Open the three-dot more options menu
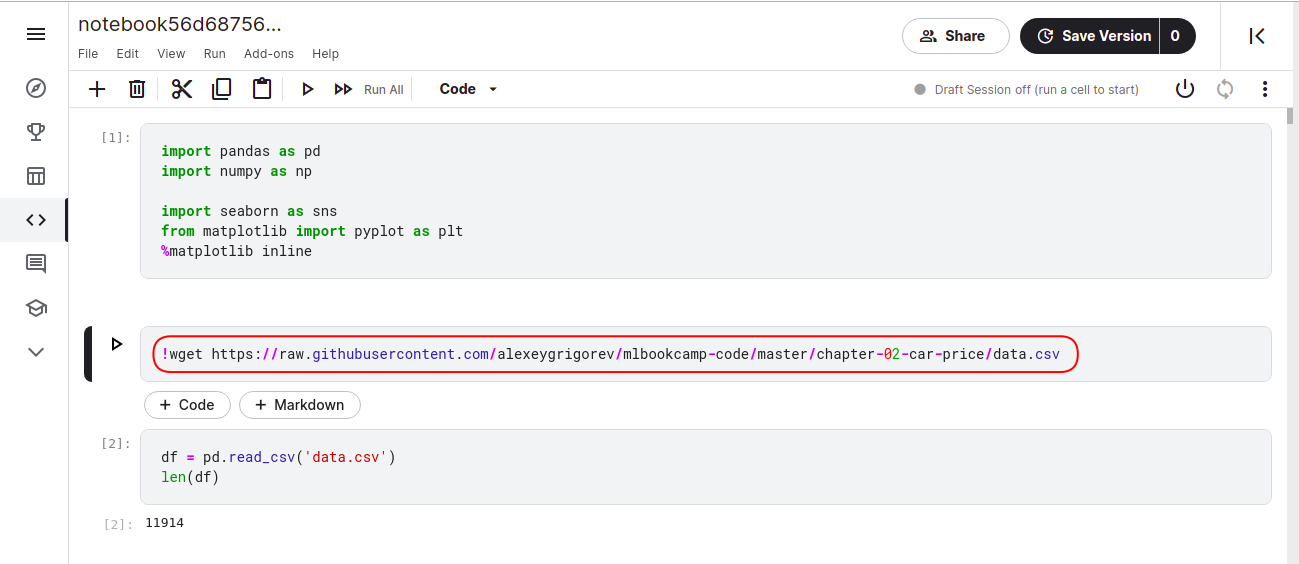 [x=1265, y=89]
